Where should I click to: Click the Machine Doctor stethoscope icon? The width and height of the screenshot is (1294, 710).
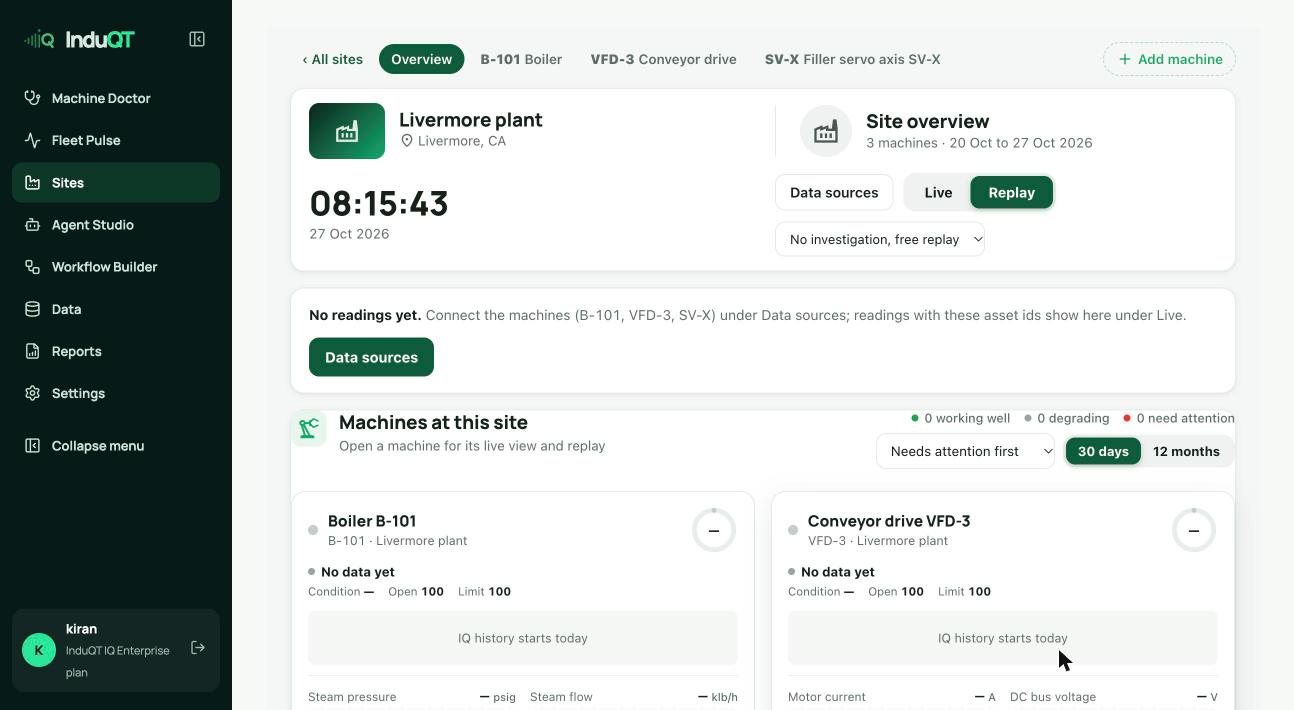pyautogui.click(x=33, y=98)
